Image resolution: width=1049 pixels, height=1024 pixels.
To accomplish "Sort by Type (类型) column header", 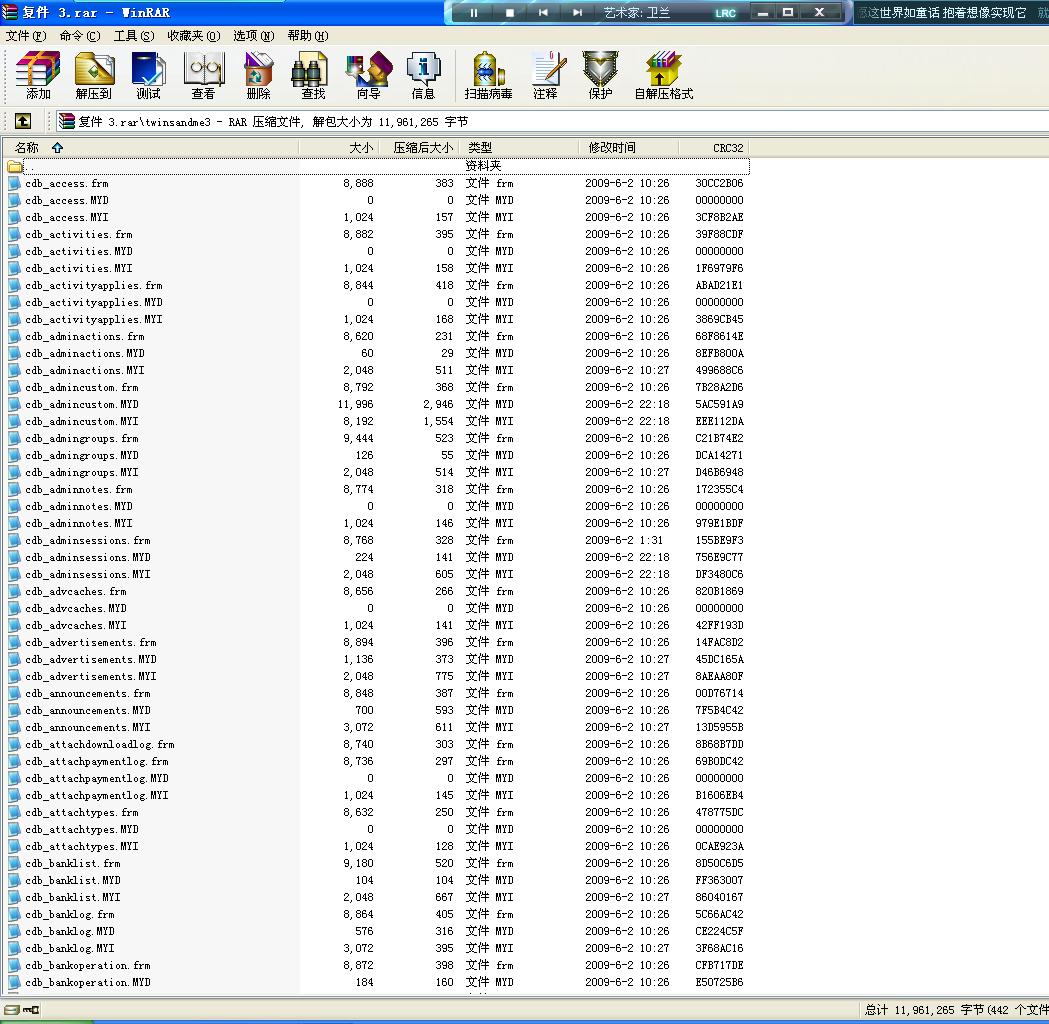I will coord(518,148).
